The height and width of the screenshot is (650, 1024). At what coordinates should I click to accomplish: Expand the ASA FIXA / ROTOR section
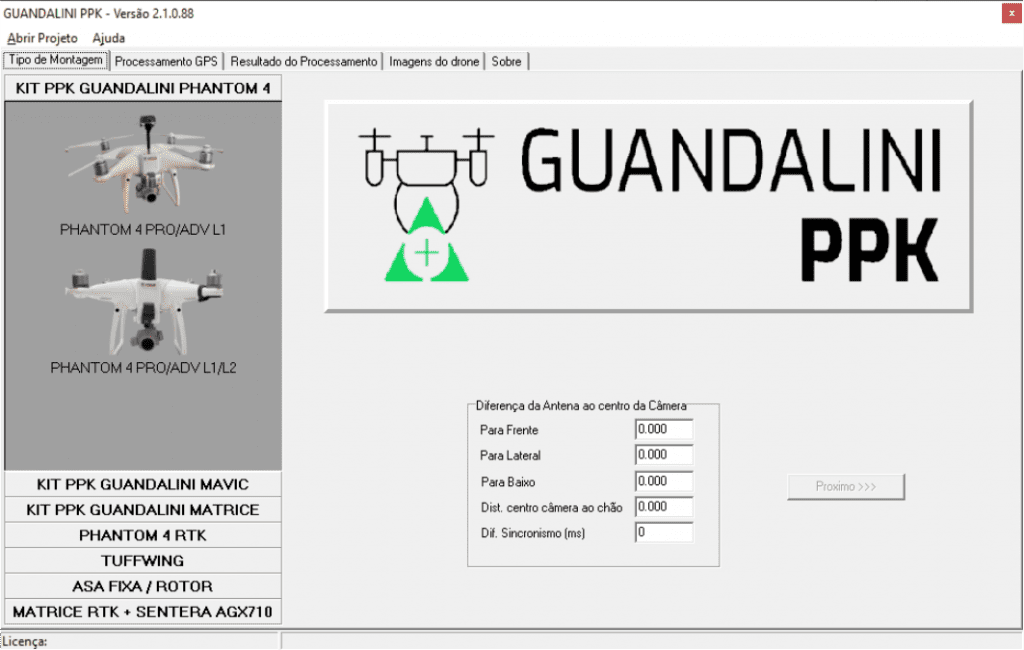143,586
